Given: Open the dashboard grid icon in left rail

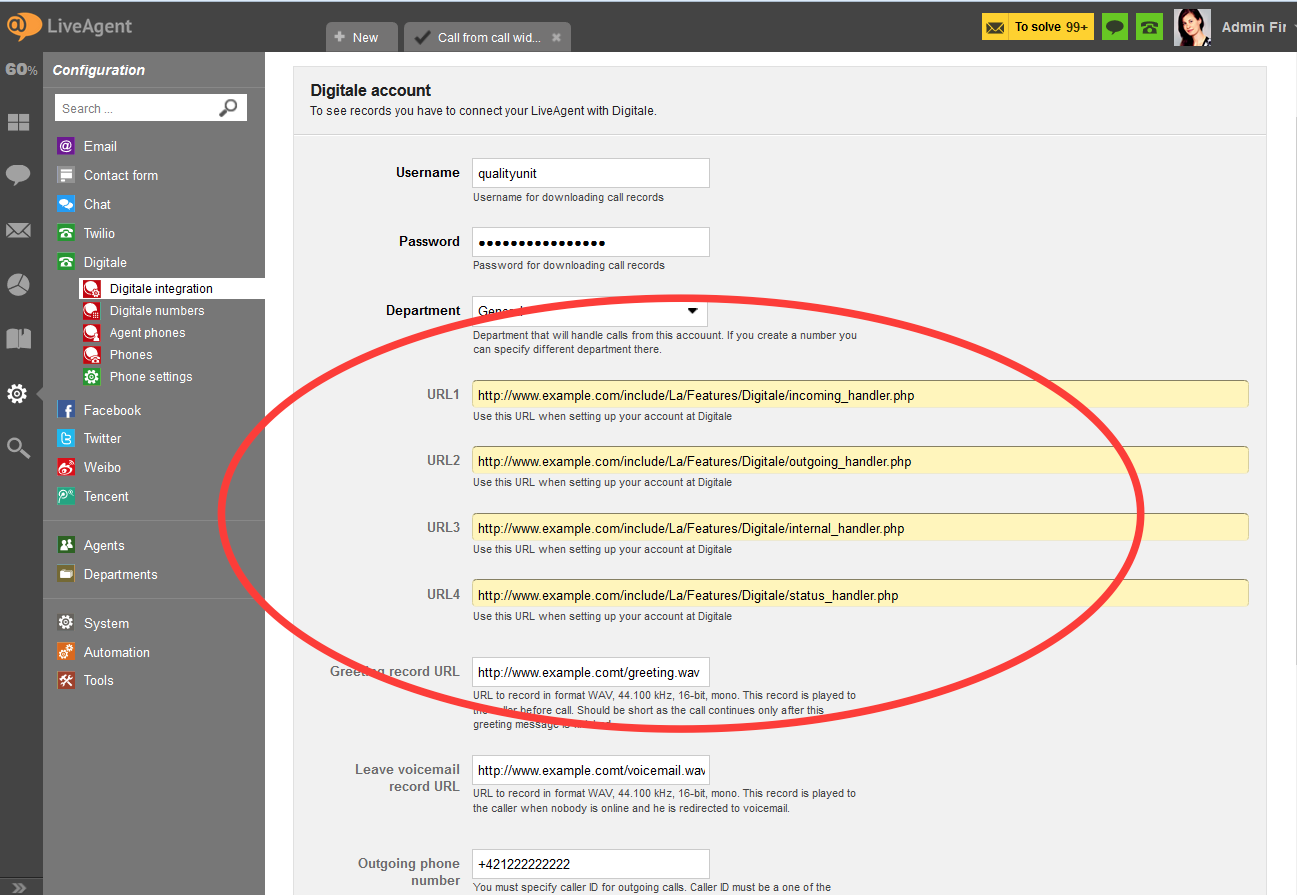Looking at the screenshot, I should (x=18, y=123).
